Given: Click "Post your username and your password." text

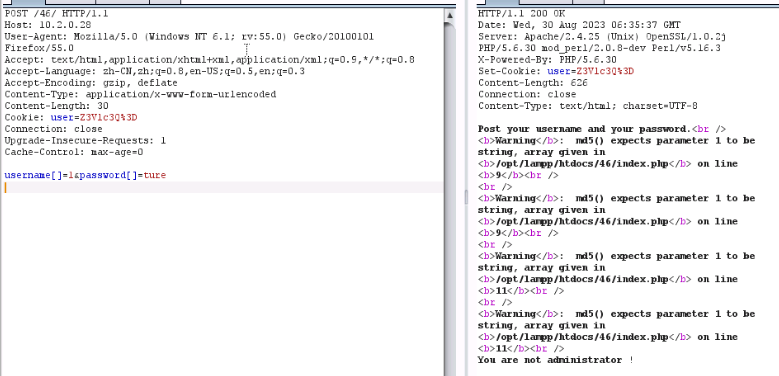Looking at the screenshot, I should (x=585, y=129).
